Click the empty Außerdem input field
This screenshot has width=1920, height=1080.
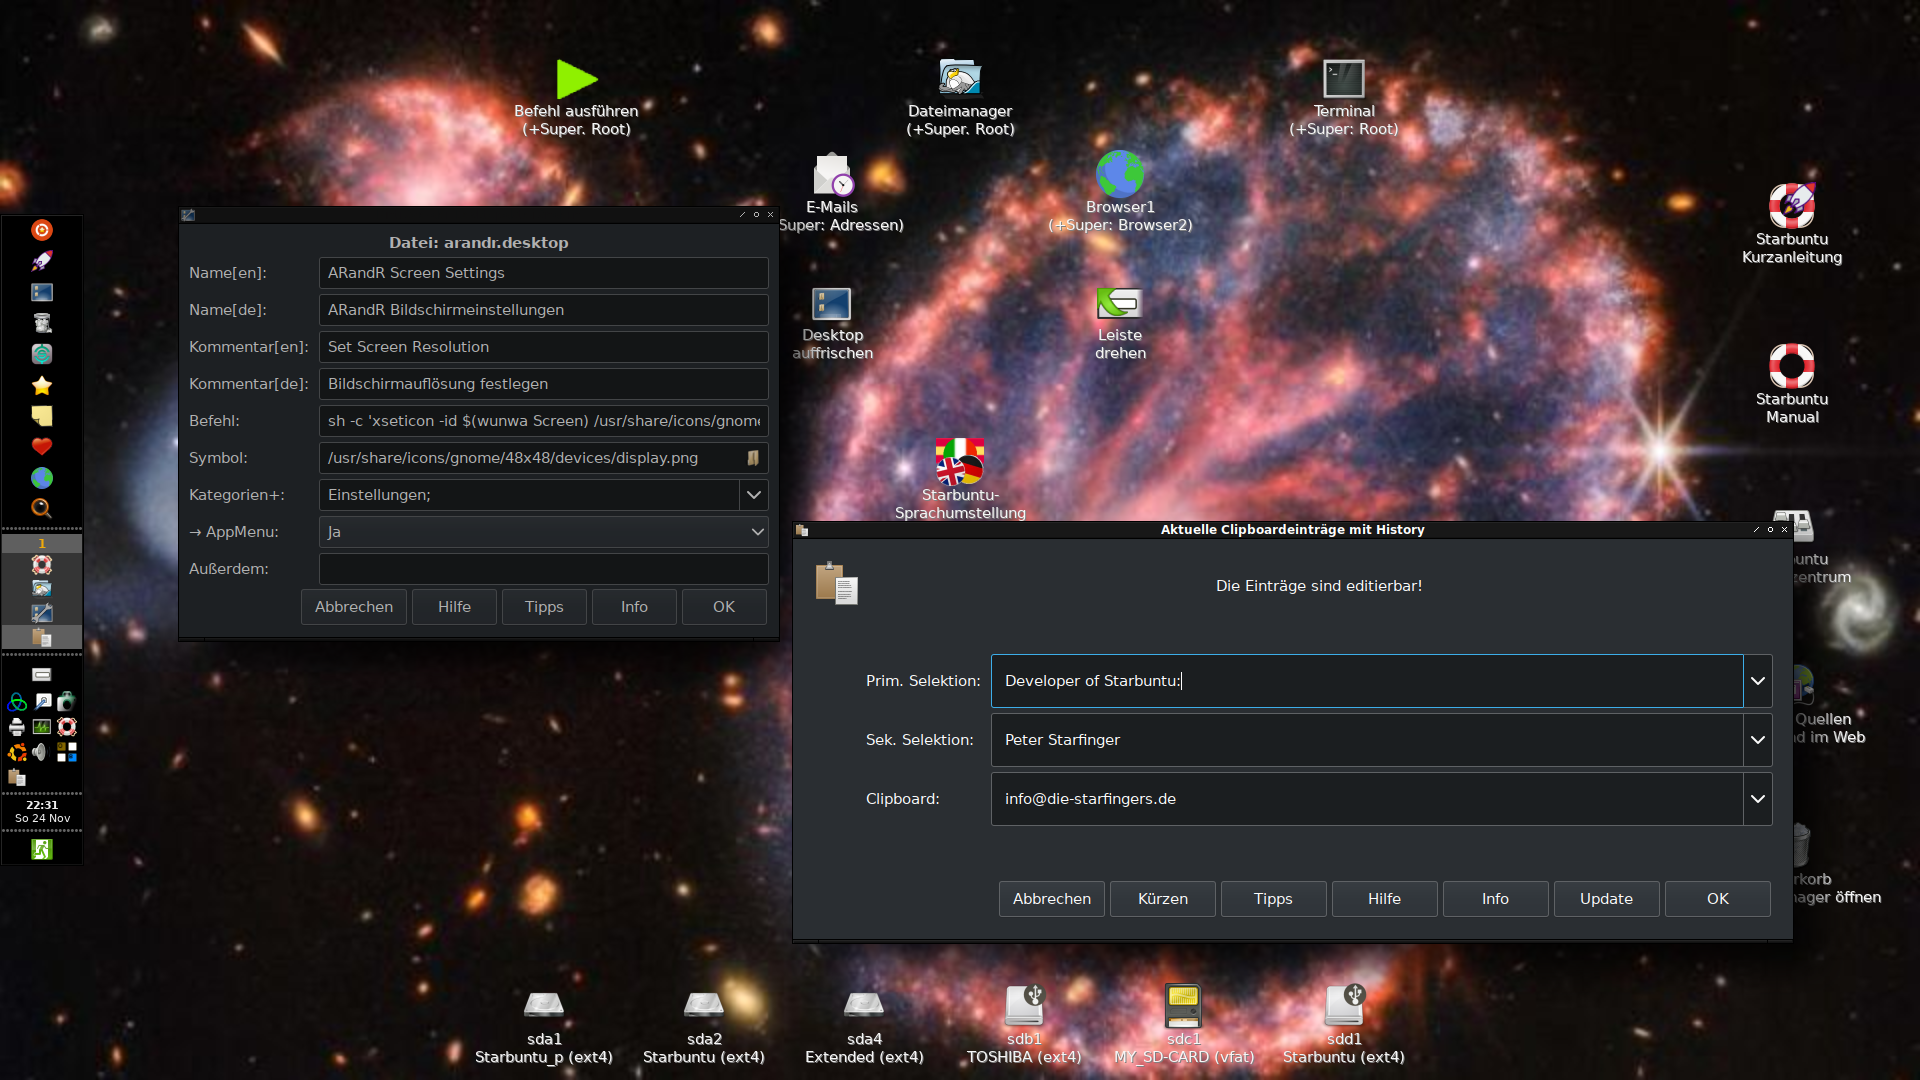pyautogui.click(x=544, y=569)
